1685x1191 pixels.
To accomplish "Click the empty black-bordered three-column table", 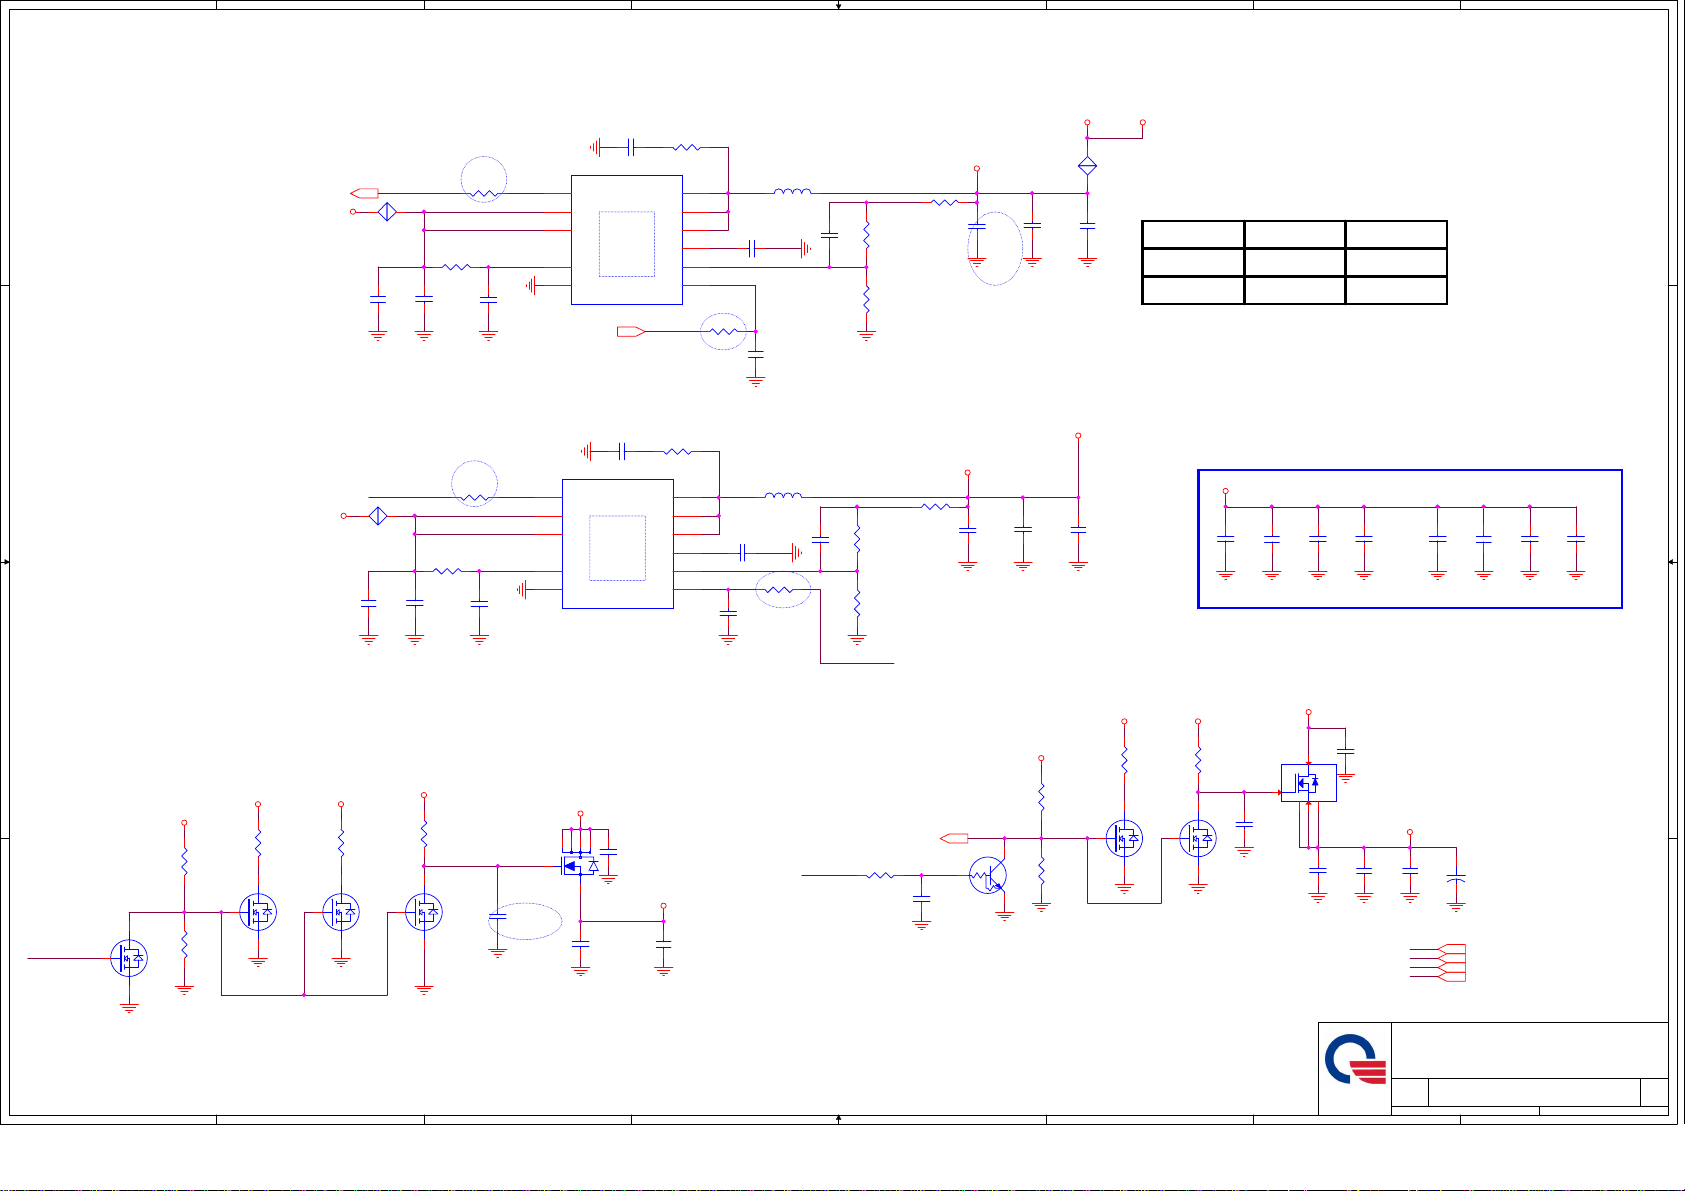I will (1294, 263).
